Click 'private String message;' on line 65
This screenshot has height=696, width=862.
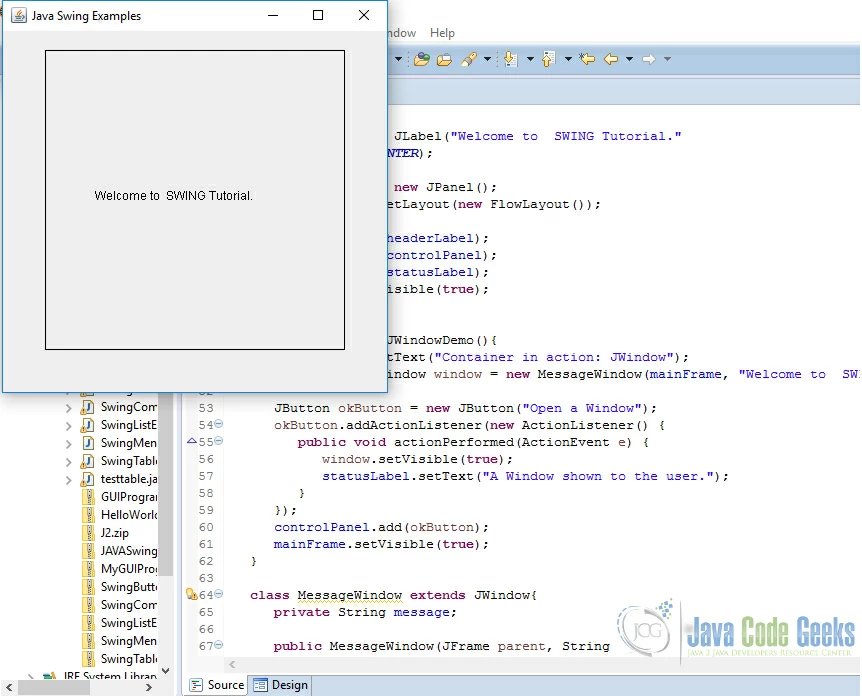tap(365, 612)
